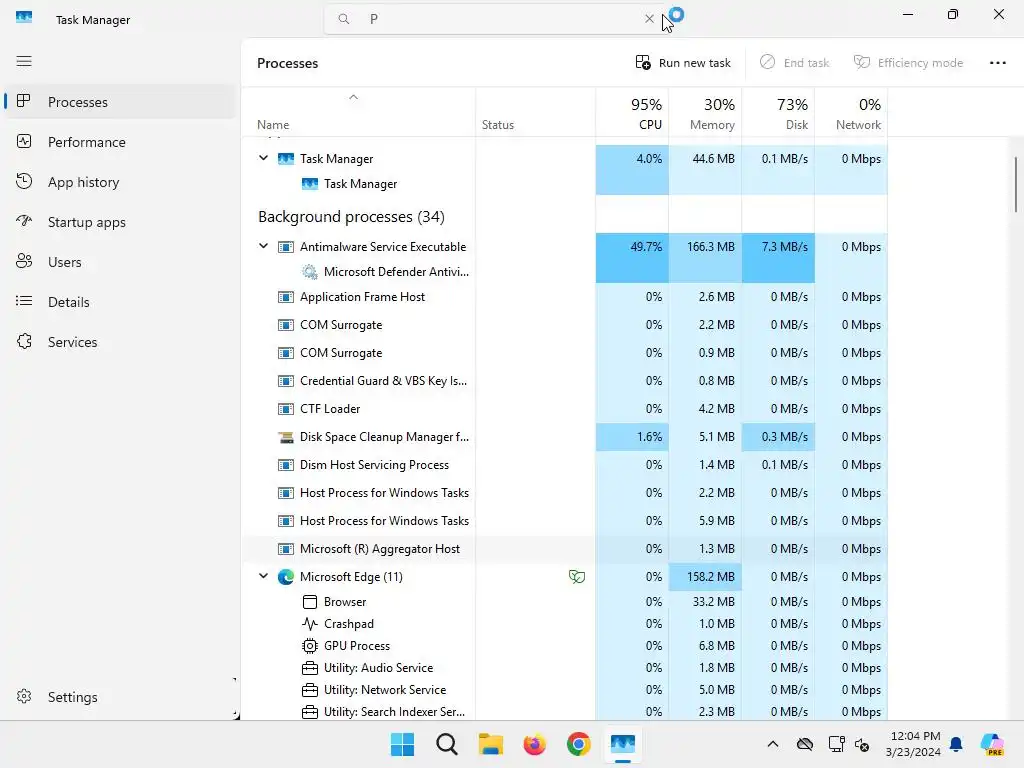
Task: Click the Run new task icon
Action: [643, 62]
